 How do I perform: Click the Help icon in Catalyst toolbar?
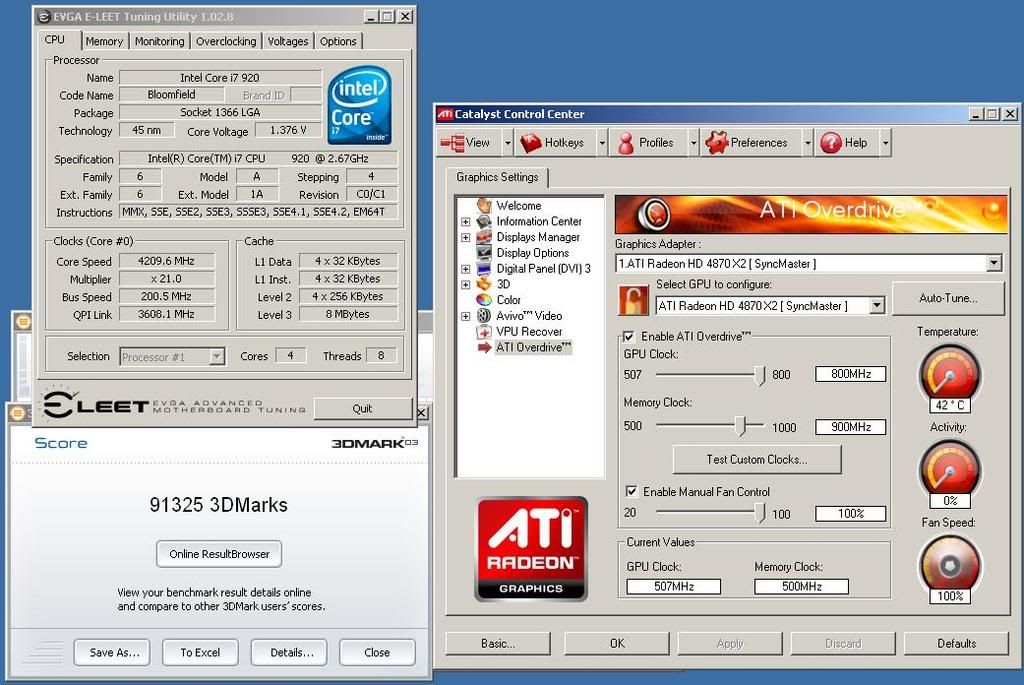click(831, 142)
